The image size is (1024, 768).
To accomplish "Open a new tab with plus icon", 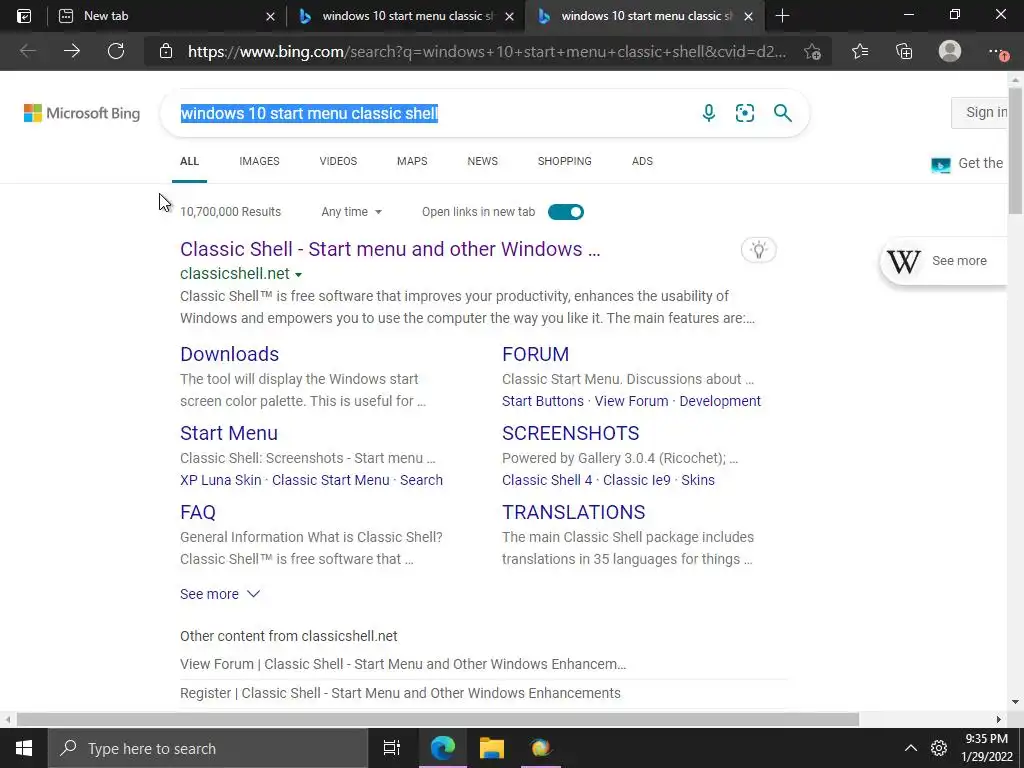I will tap(782, 16).
